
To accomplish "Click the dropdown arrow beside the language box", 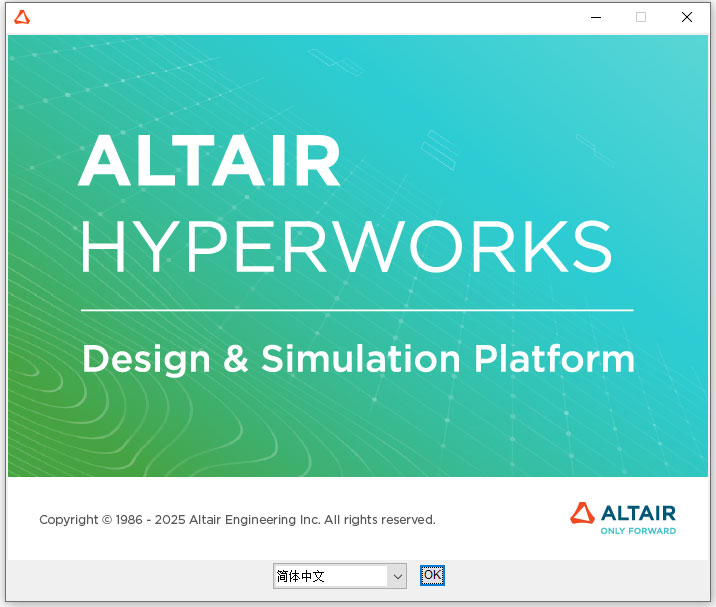I will pyautogui.click(x=397, y=576).
